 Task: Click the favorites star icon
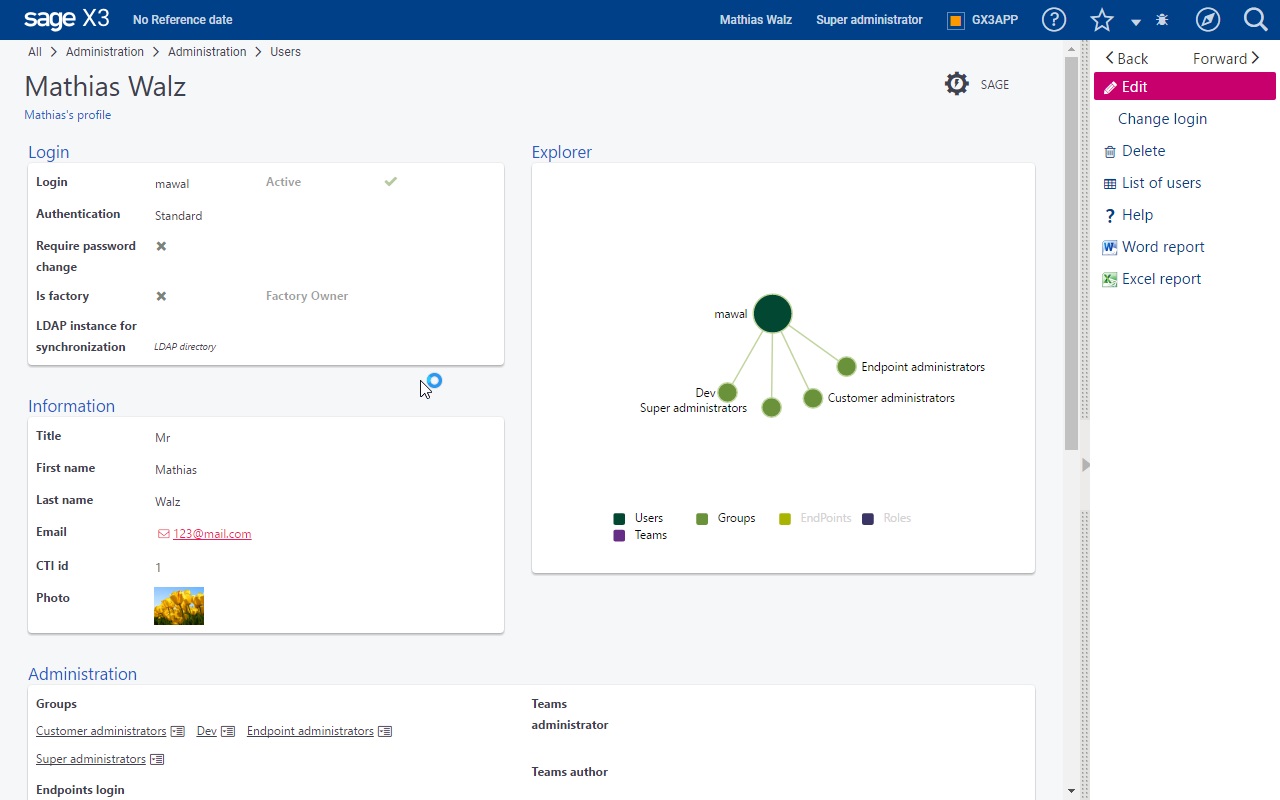pos(1101,20)
